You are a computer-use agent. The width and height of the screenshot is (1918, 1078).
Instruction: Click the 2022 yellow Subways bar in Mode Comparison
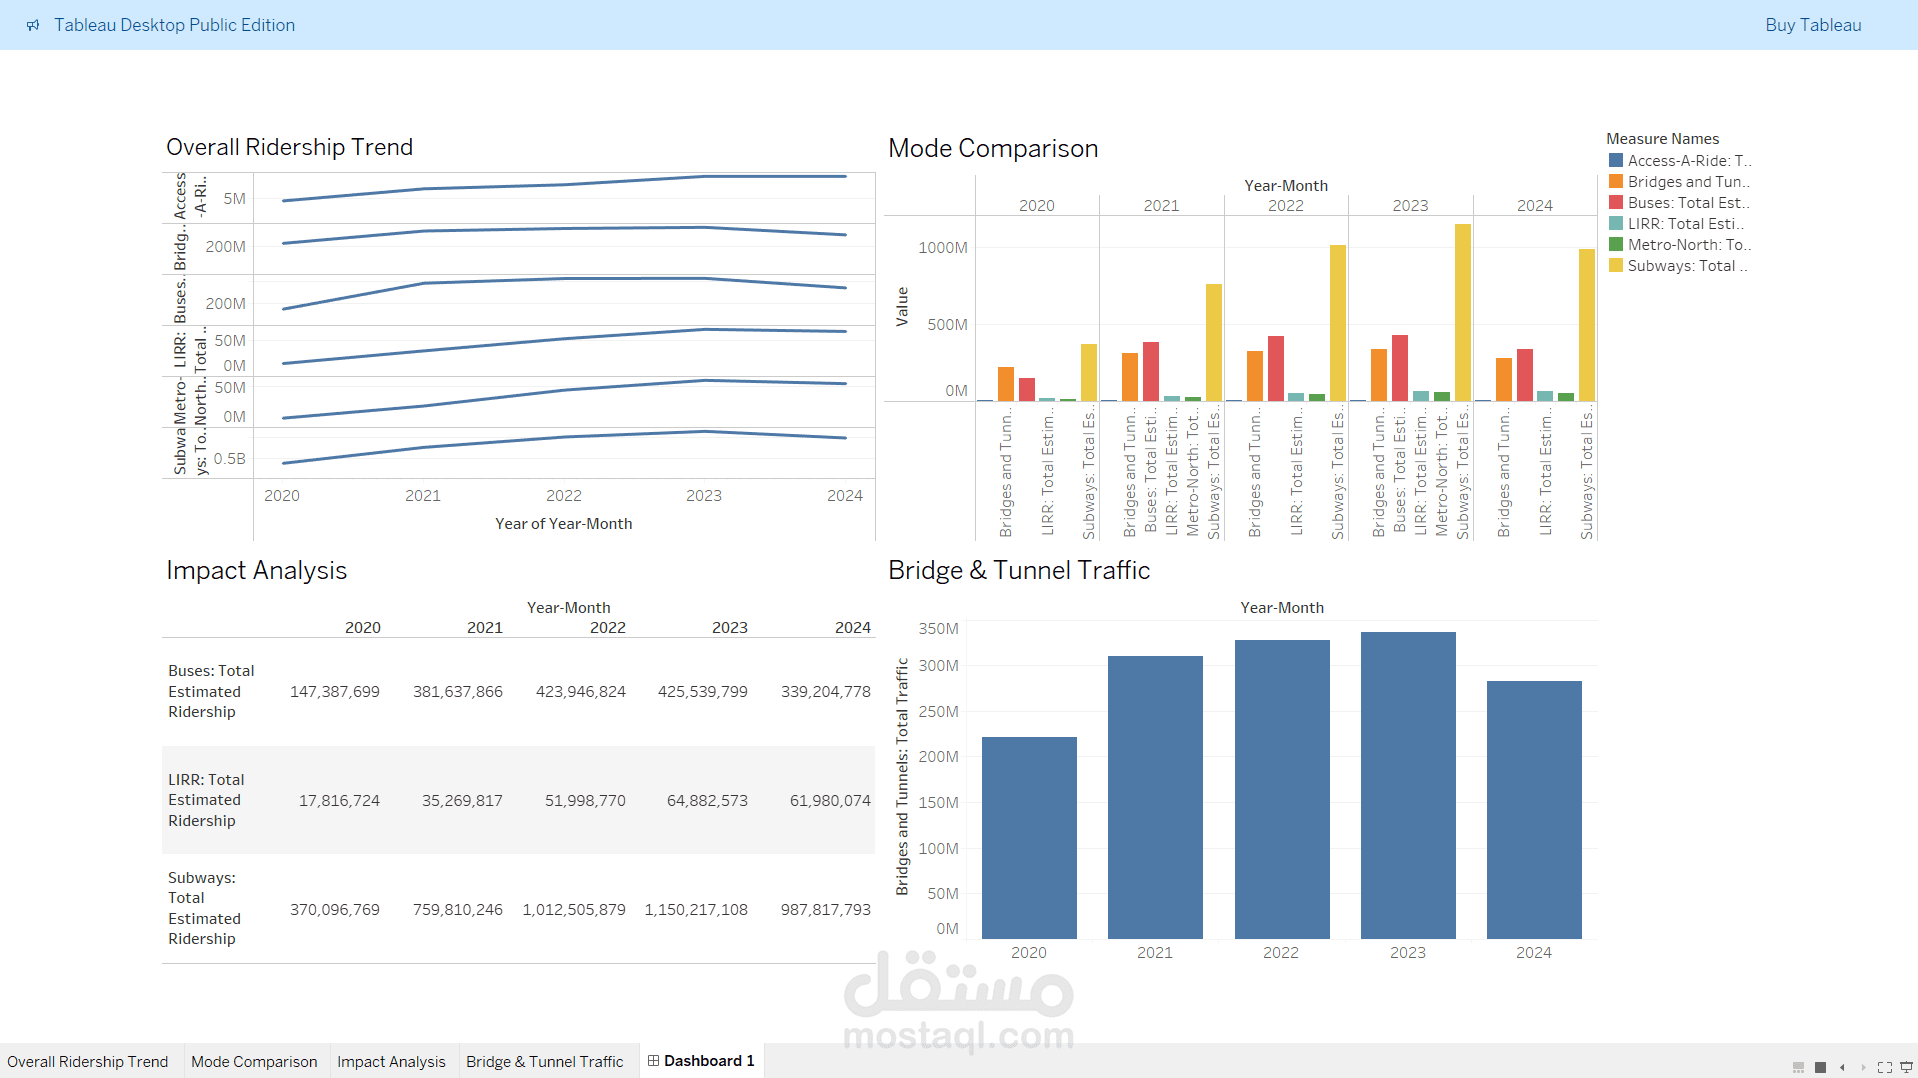tap(1338, 323)
